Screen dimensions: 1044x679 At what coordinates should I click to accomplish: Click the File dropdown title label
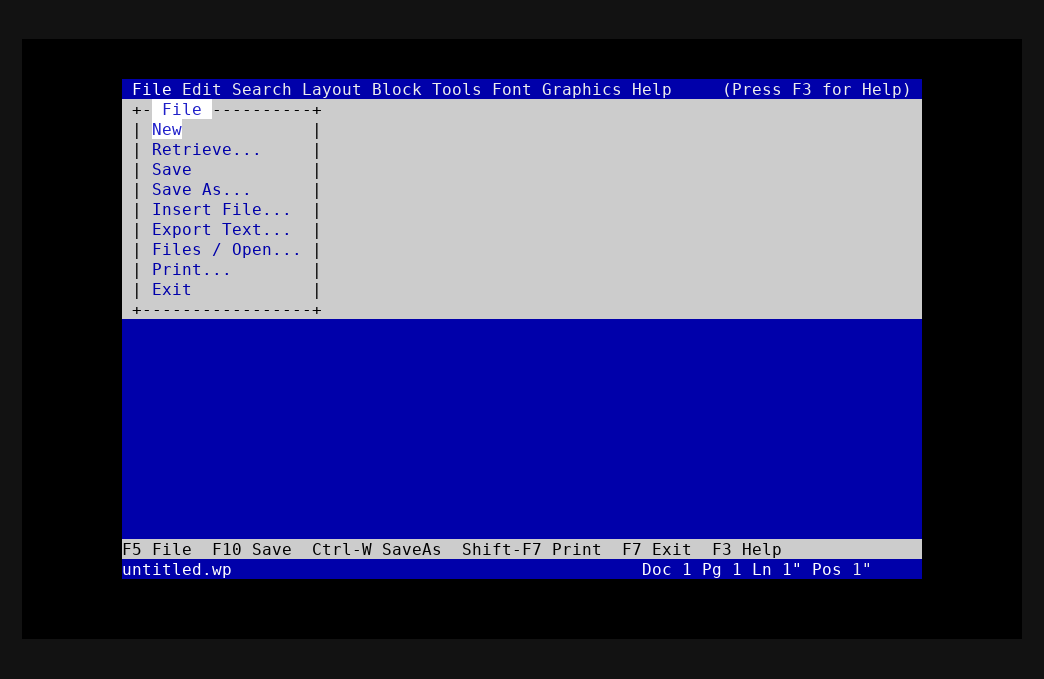182,109
